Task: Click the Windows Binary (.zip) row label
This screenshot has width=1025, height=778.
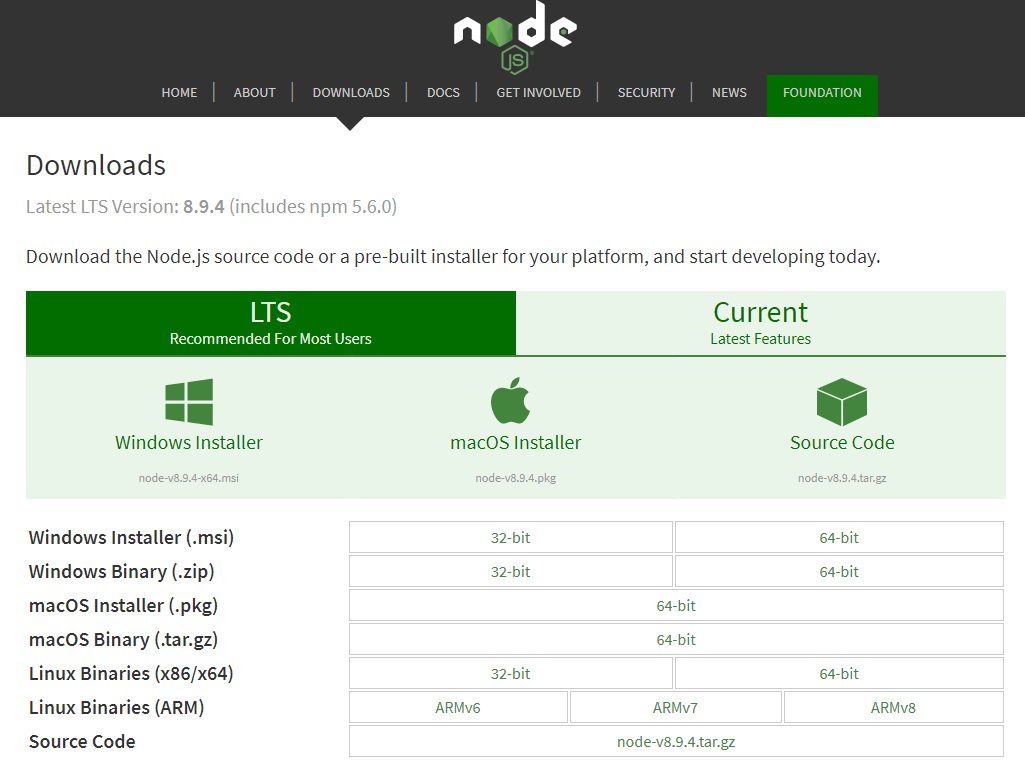Action: (x=122, y=571)
